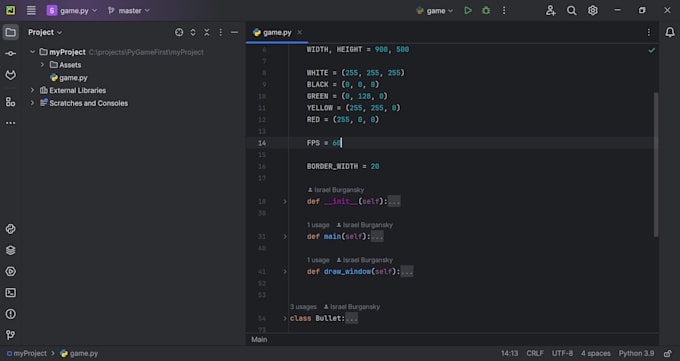Click line number 14 in gutter

(x=262, y=143)
